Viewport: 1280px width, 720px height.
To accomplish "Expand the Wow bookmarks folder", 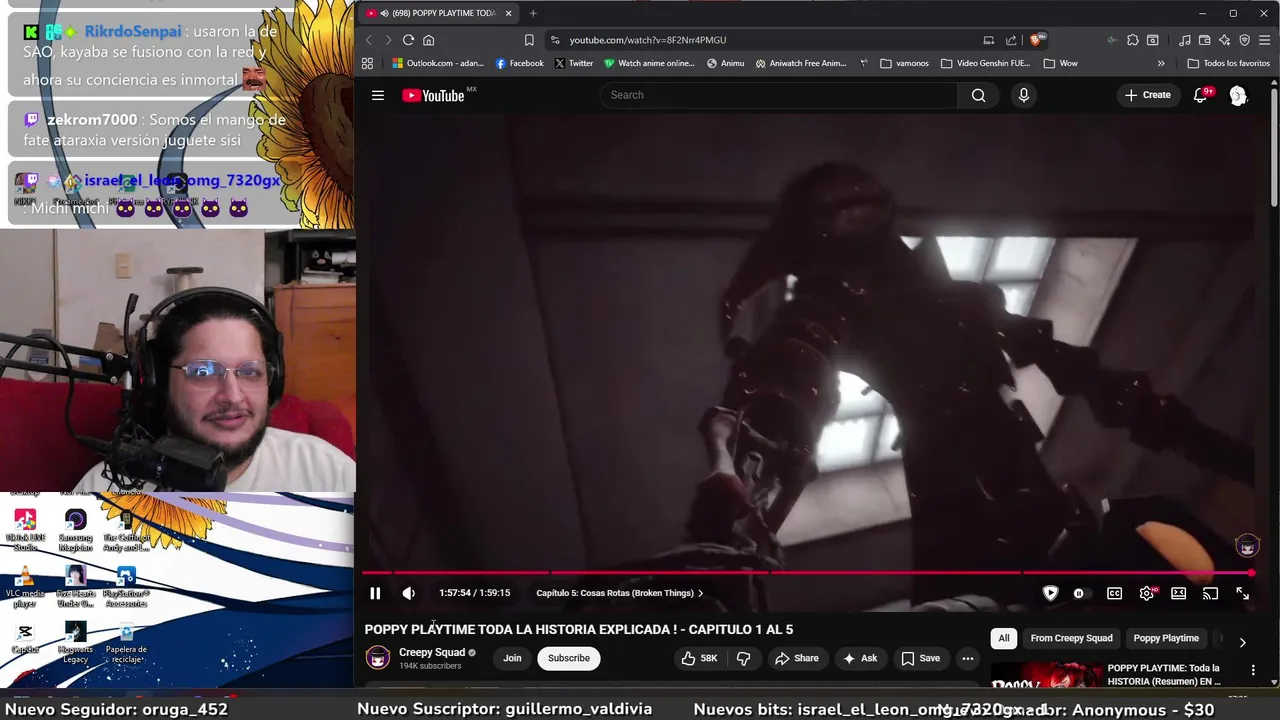I will (x=1060, y=63).
